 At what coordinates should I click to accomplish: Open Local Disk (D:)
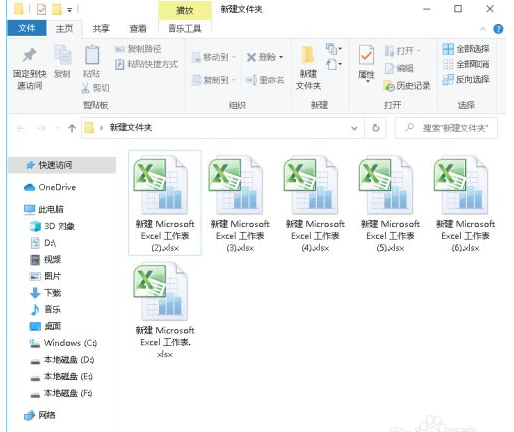point(62,360)
